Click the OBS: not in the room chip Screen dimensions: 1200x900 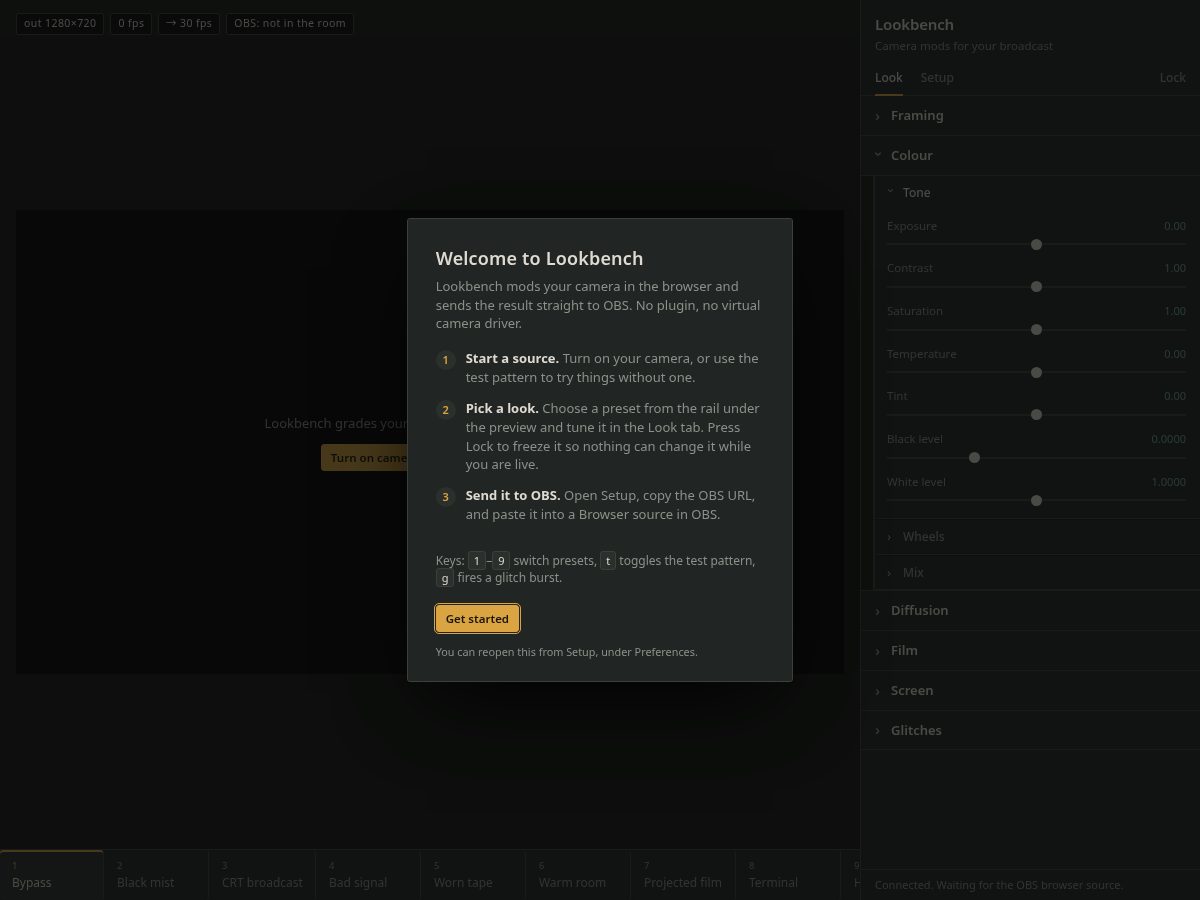[290, 23]
